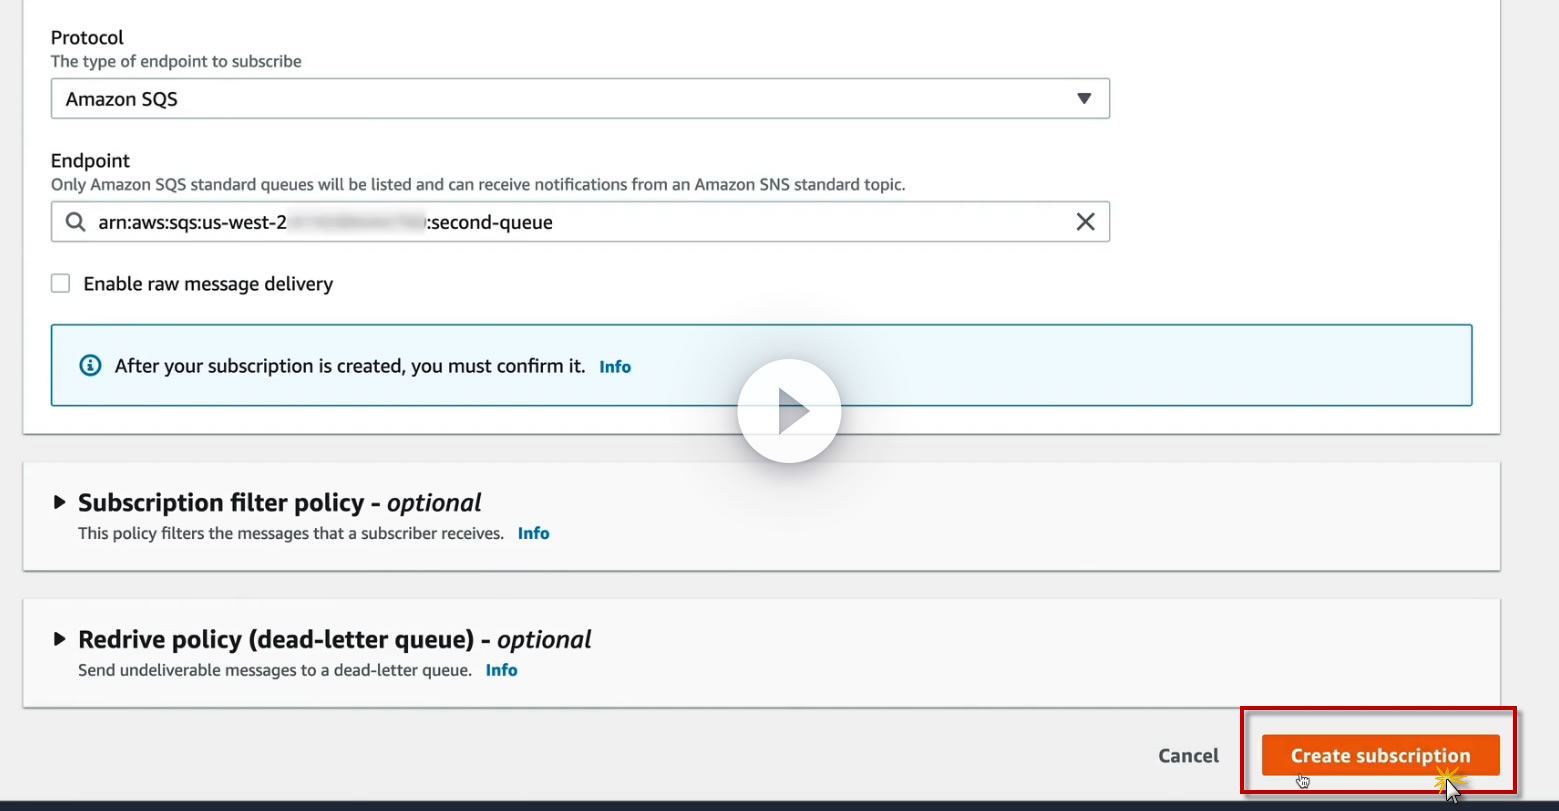Click the magnifier icon in the Endpoint field
Image resolution: width=1559 pixels, height=811 pixels.
pyautogui.click(x=75, y=222)
